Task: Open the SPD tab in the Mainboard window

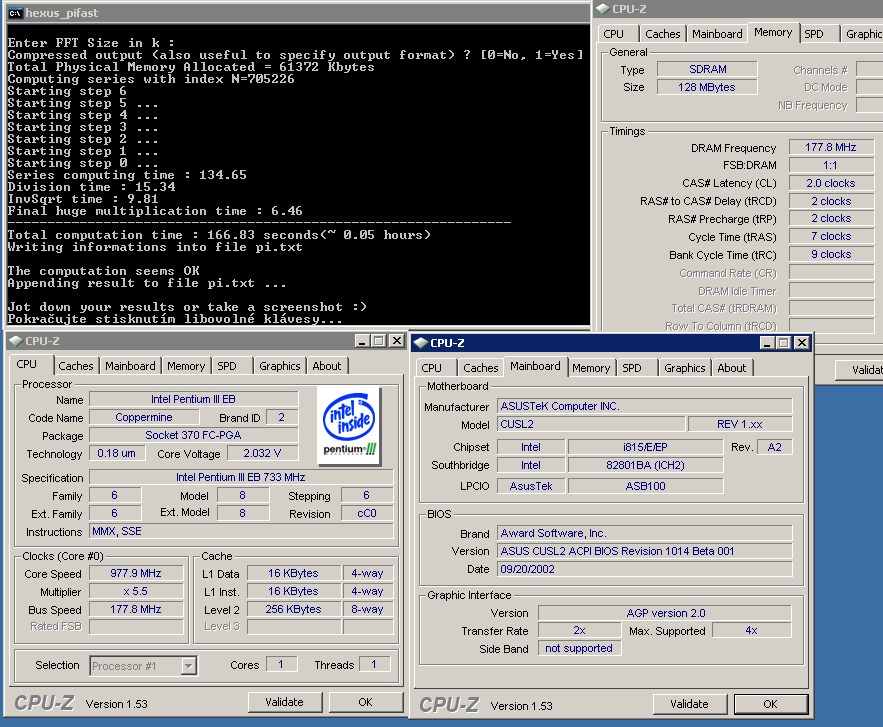Action: pyautogui.click(x=632, y=368)
